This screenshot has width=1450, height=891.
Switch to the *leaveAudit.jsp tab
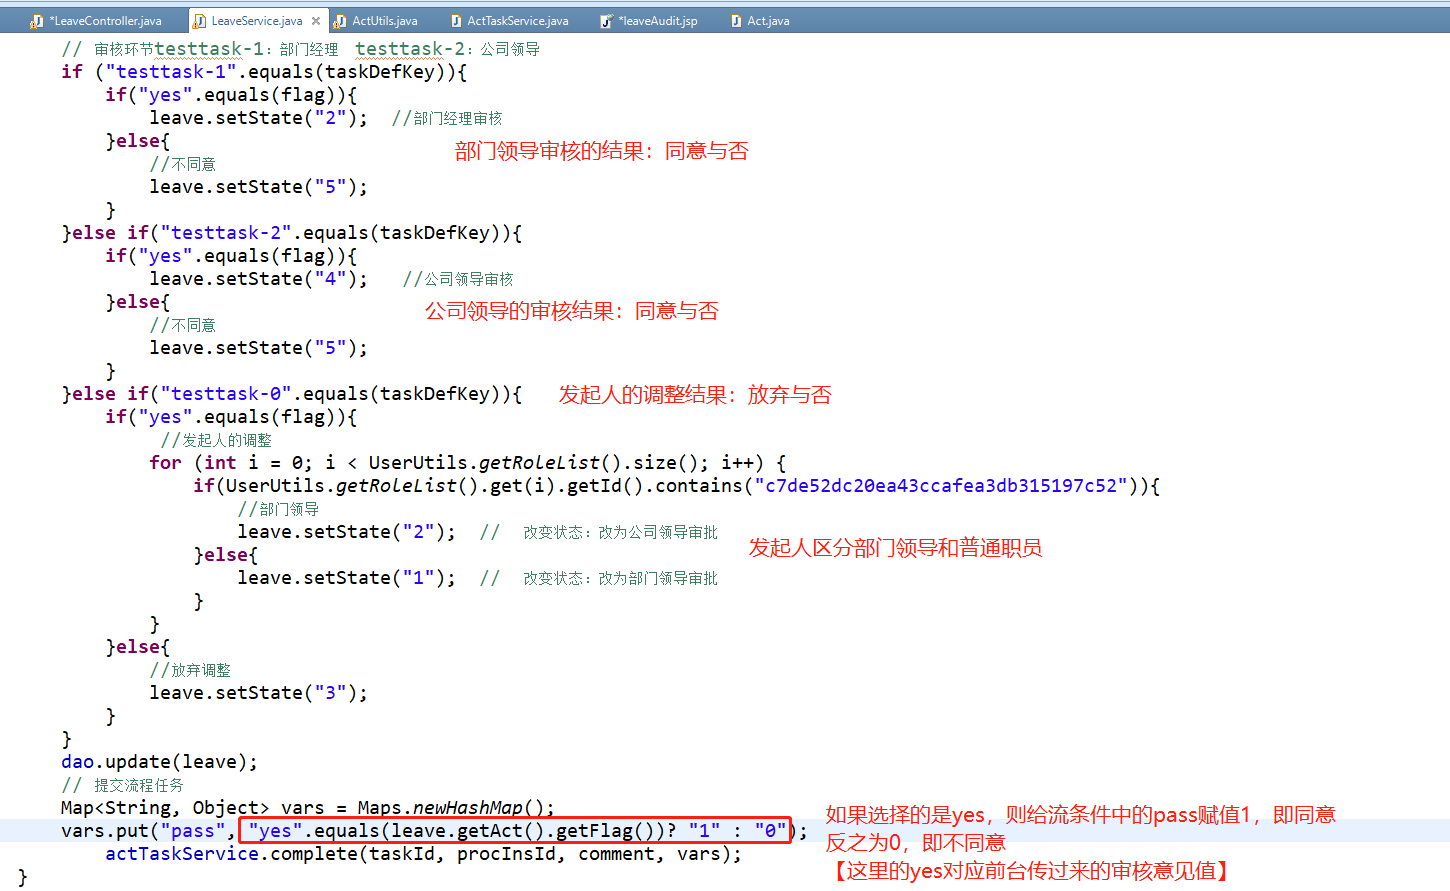pyautogui.click(x=657, y=18)
